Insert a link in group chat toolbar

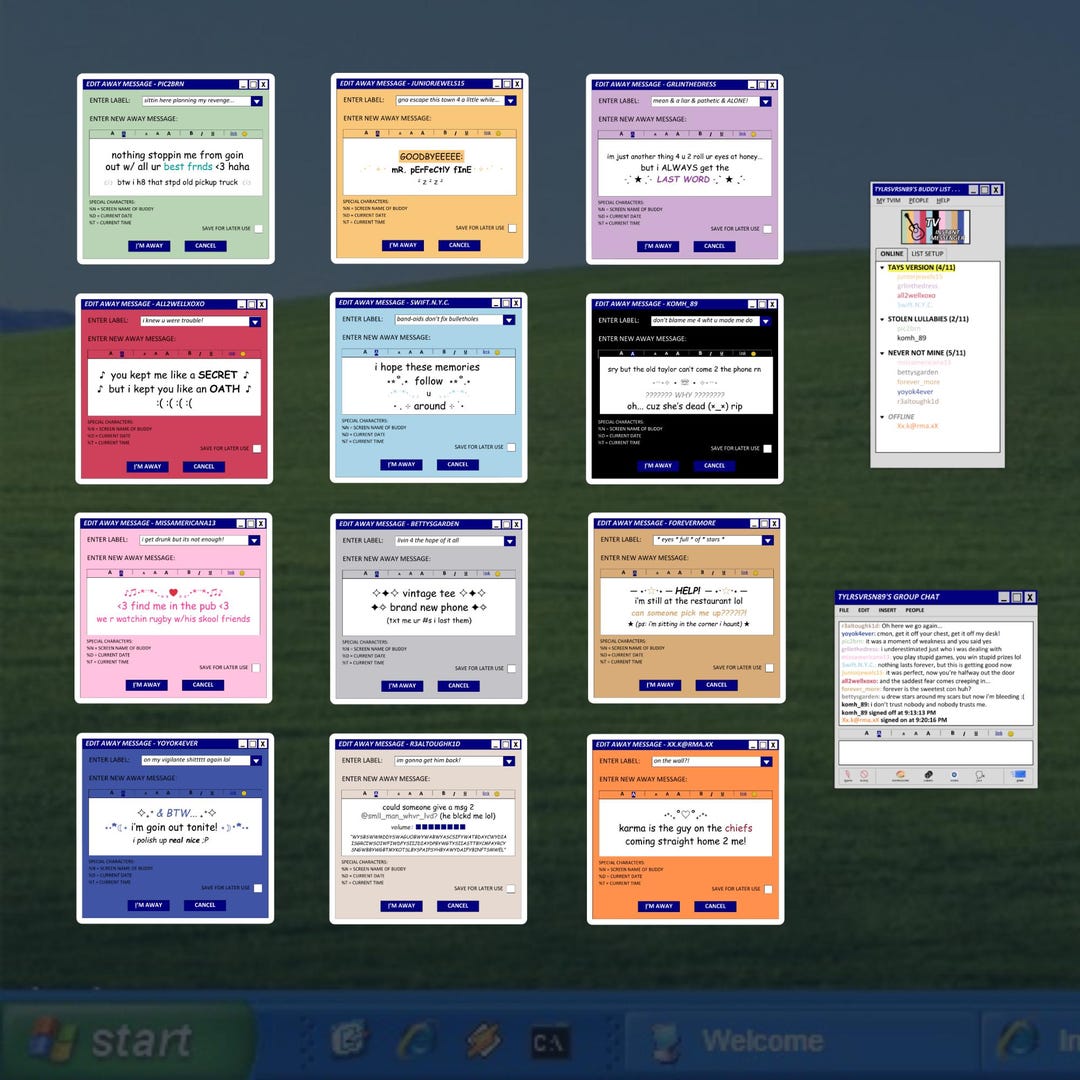click(998, 734)
